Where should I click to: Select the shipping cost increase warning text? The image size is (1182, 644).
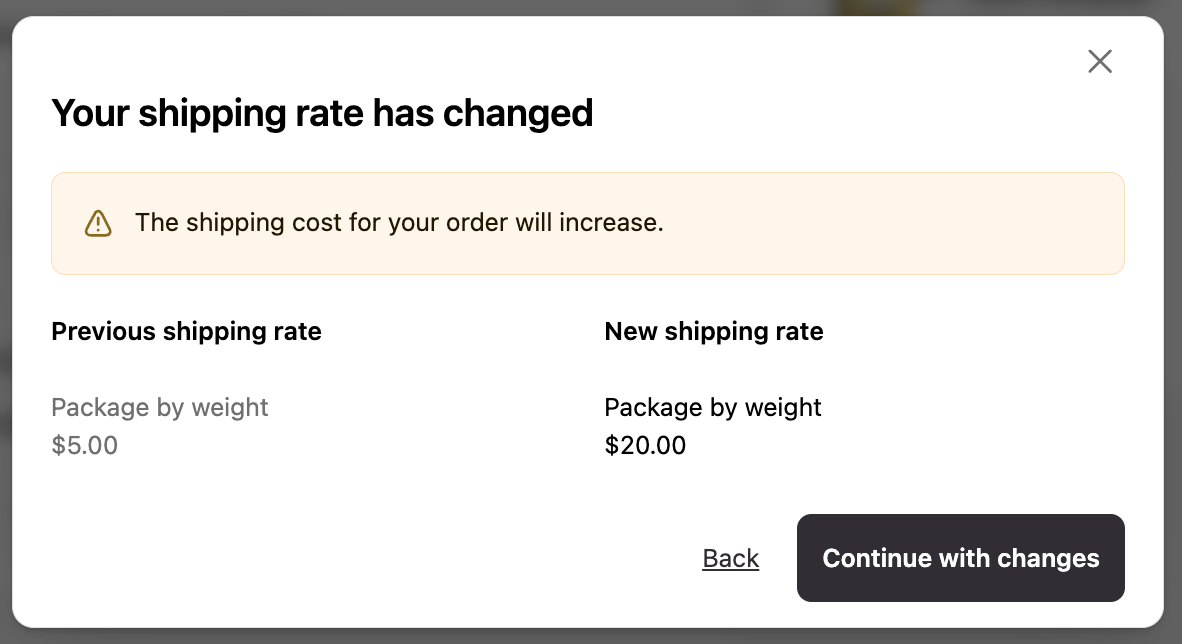(x=399, y=222)
